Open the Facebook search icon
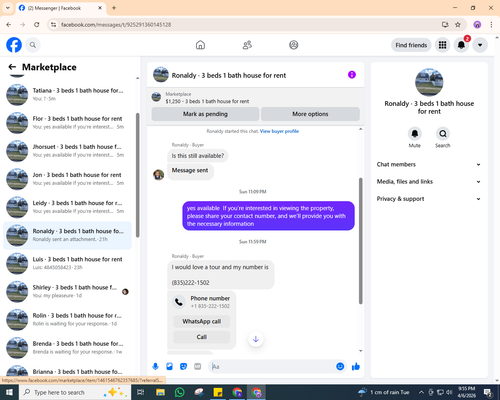This screenshot has width=500, height=400. click(x=33, y=45)
